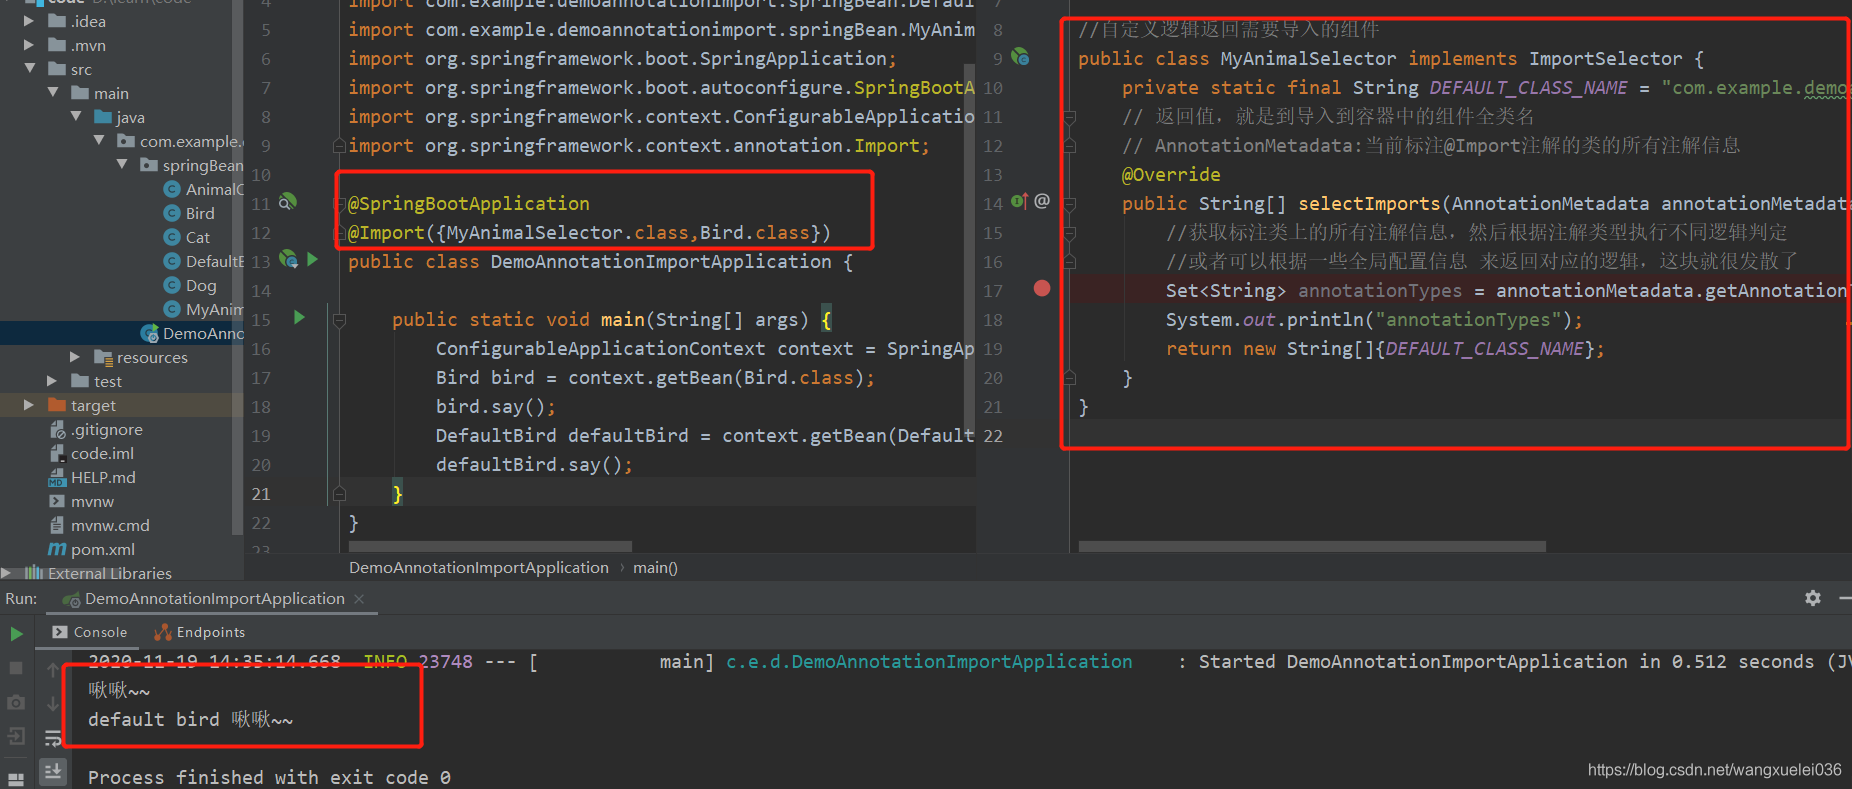The image size is (1852, 789).
Task: Click run gutter arrow beside main method
Action: (299, 318)
